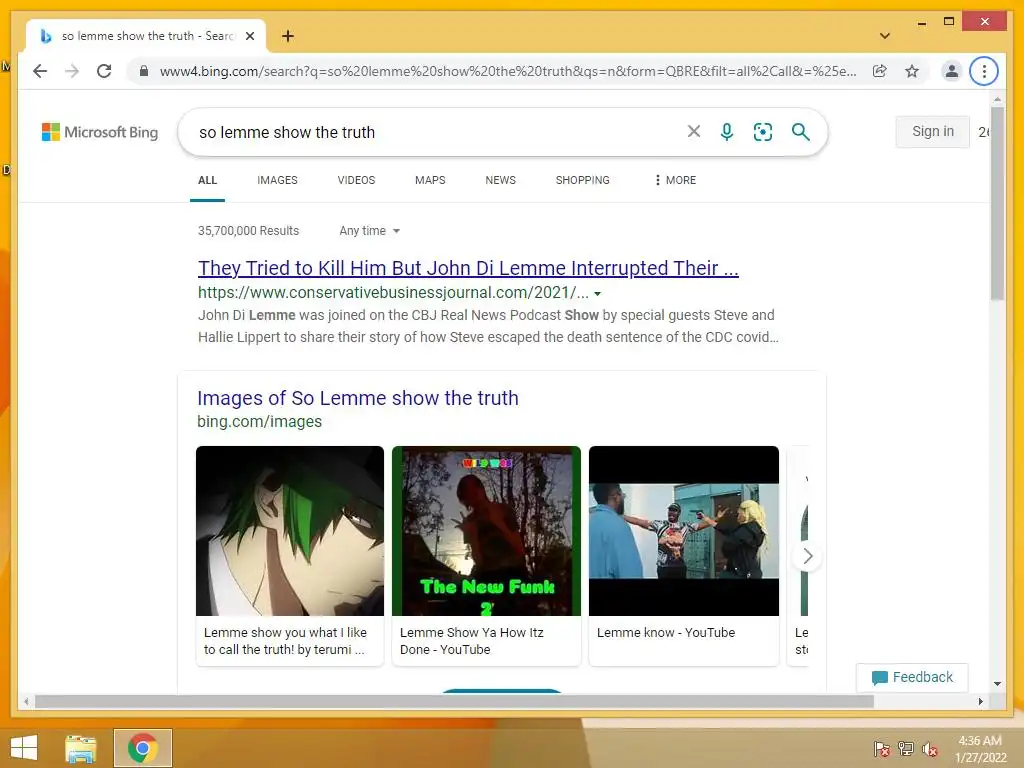
Task: Go to the Microsoft Bing logo home
Action: 100,132
